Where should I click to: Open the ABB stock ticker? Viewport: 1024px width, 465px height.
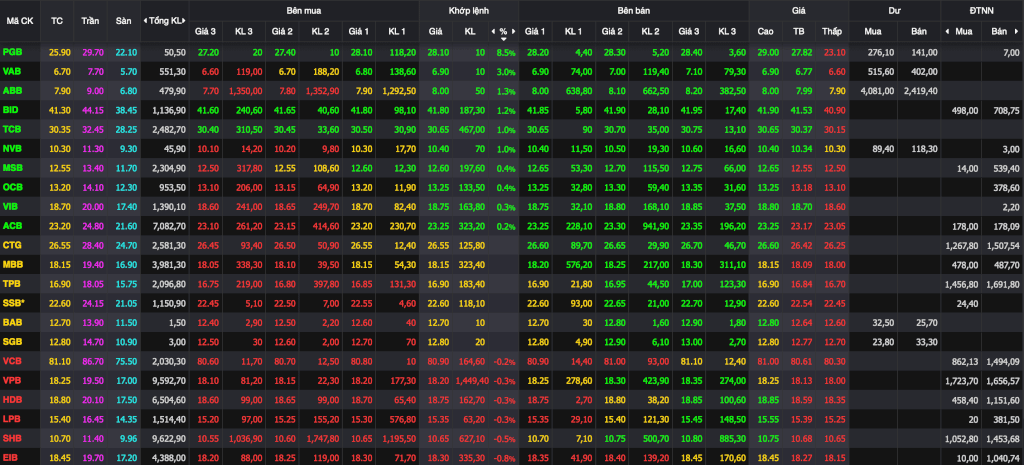11,91
